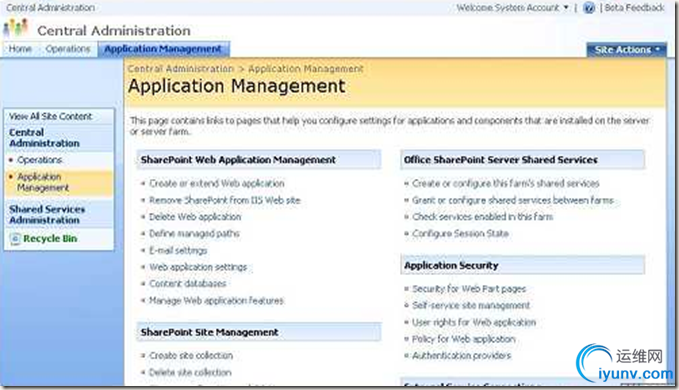Click Authentication providers link
The image size is (679, 390).
(x=462, y=356)
